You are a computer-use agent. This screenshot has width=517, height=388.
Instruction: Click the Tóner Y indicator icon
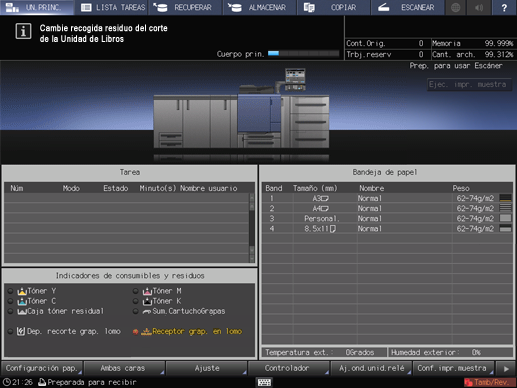tap(22, 291)
